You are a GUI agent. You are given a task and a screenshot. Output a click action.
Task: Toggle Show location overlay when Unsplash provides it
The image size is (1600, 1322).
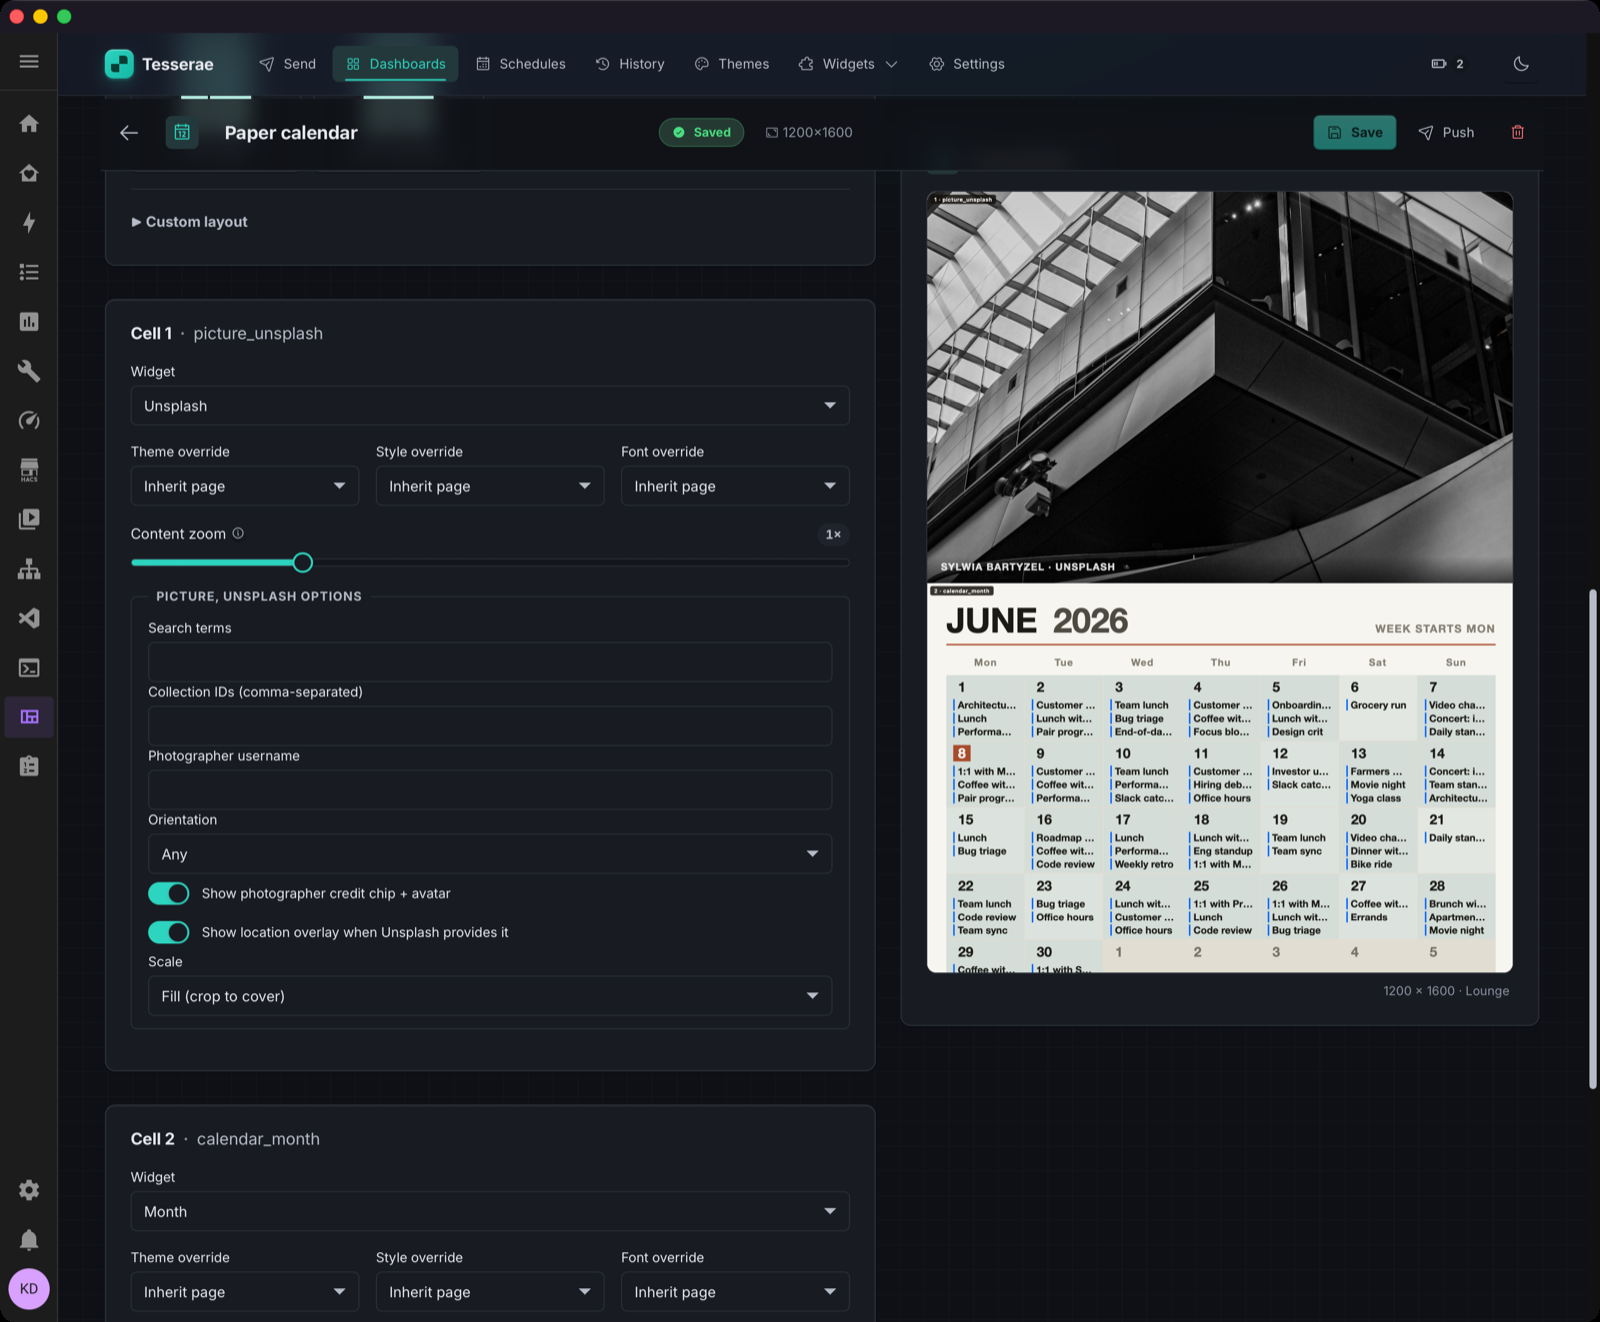pos(169,932)
